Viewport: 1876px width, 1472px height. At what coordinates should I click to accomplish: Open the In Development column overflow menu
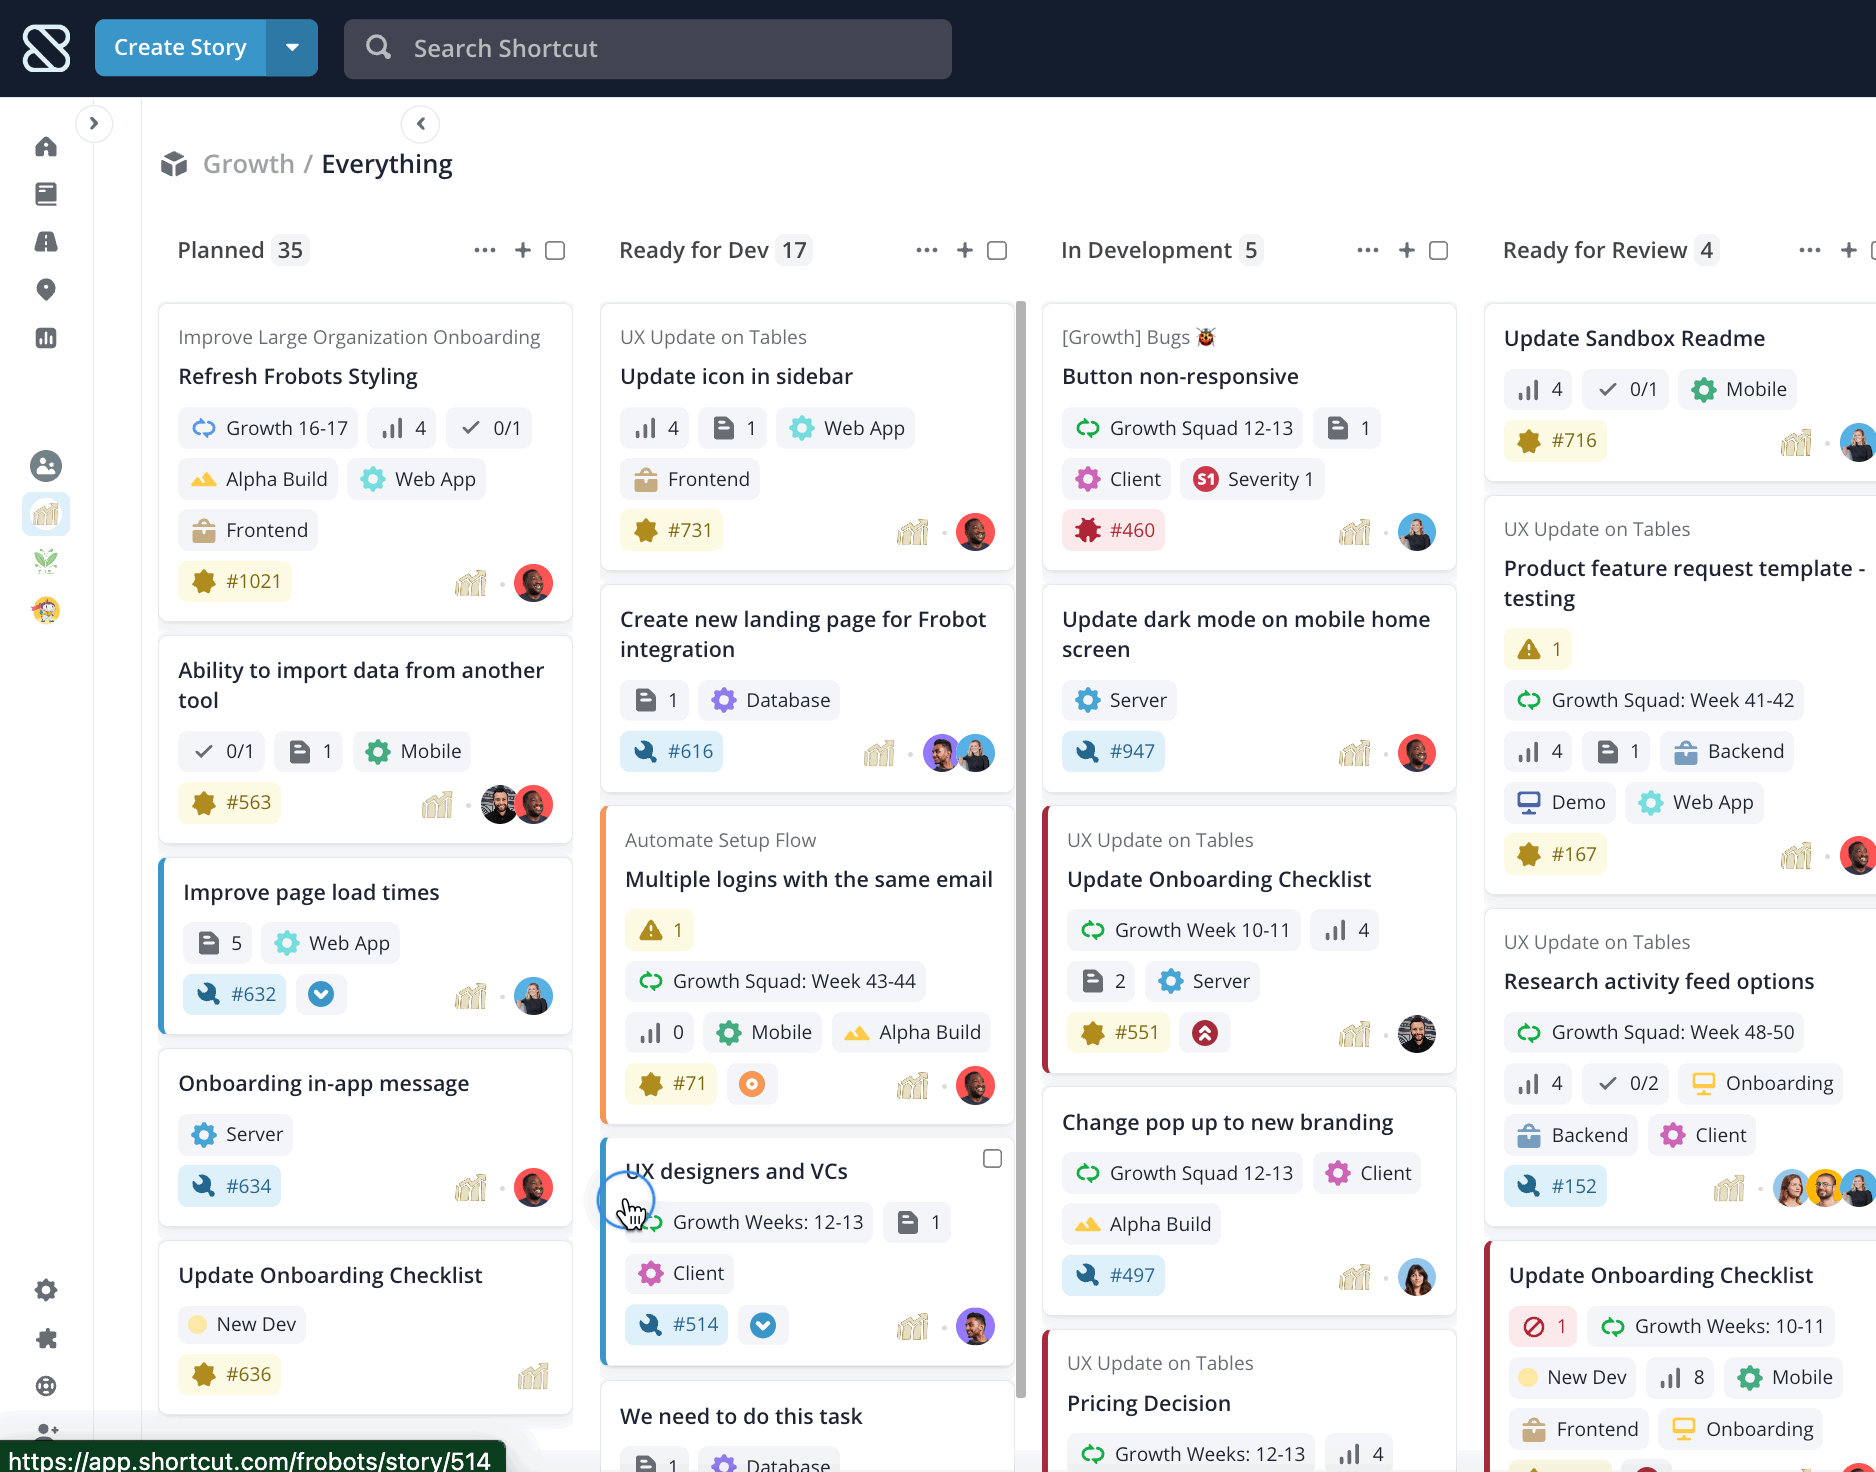[1368, 250]
